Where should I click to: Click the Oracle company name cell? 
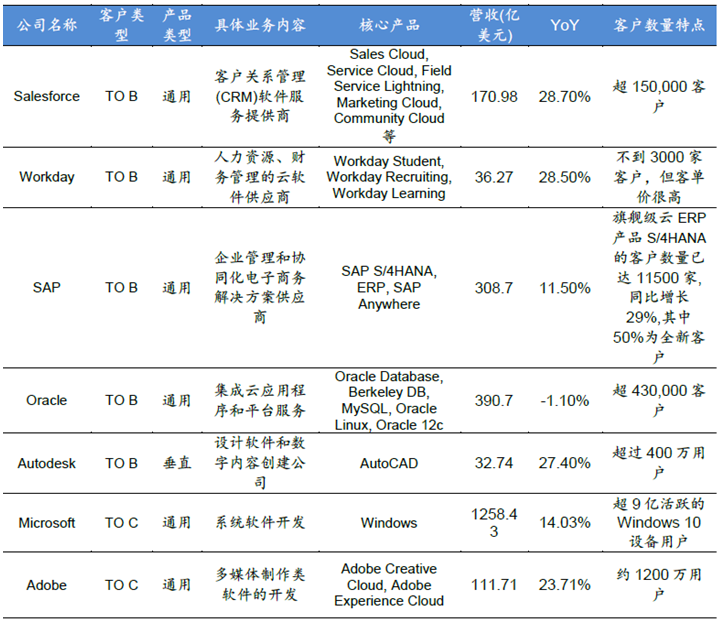[47, 400]
